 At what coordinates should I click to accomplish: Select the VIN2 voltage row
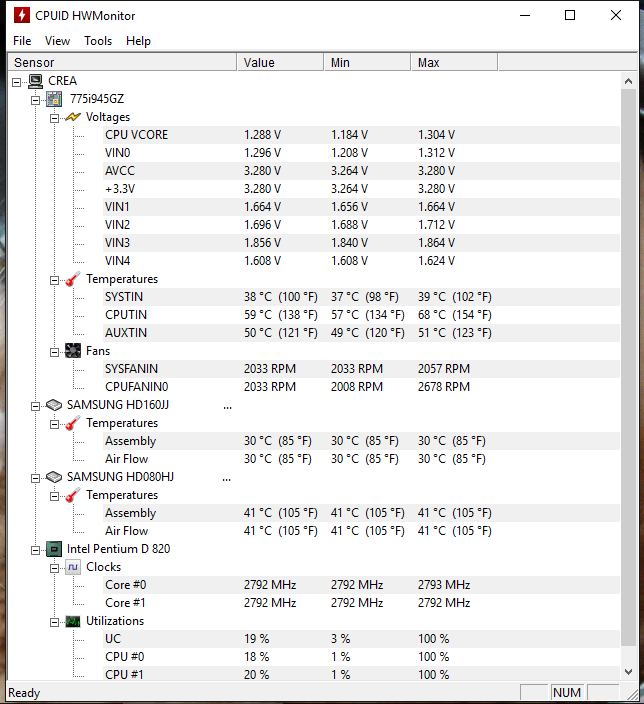pyautogui.click(x=362, y=225)
